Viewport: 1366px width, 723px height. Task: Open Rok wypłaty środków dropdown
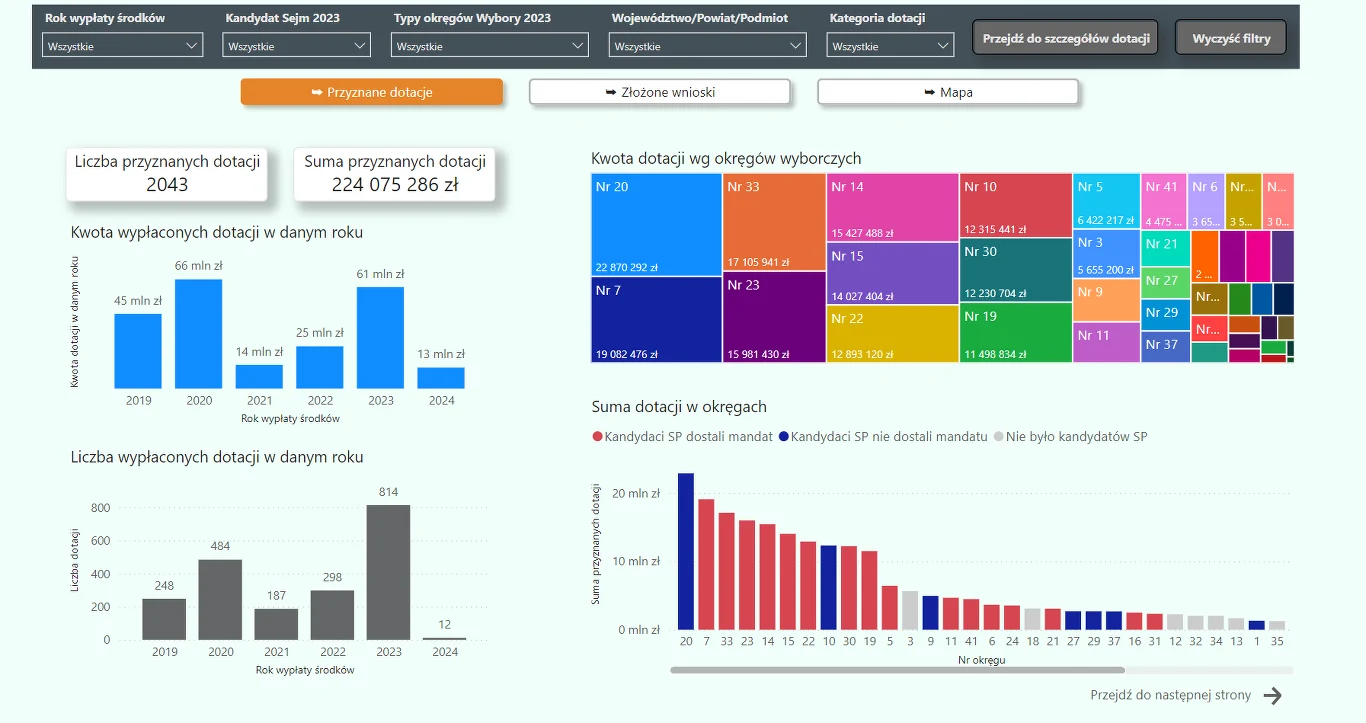pyautogui.click(x=123, y=45)
